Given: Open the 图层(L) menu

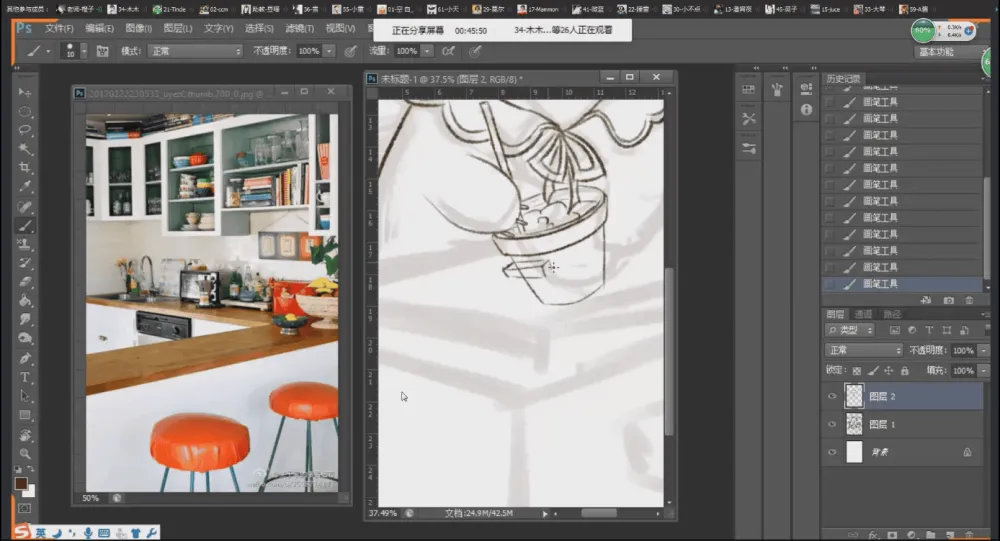Looking at the screenshot, I should pos(178,28).
